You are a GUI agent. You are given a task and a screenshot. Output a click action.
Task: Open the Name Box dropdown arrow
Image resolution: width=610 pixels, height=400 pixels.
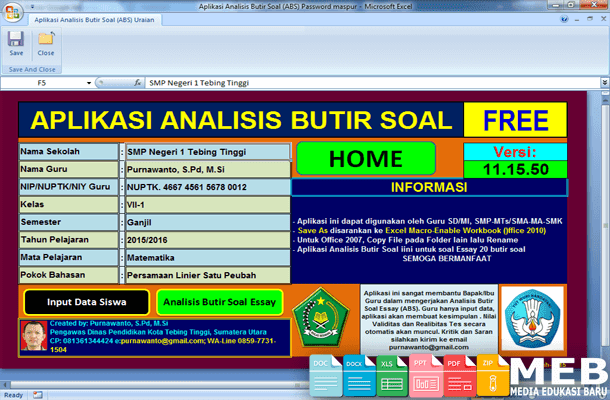89,83
